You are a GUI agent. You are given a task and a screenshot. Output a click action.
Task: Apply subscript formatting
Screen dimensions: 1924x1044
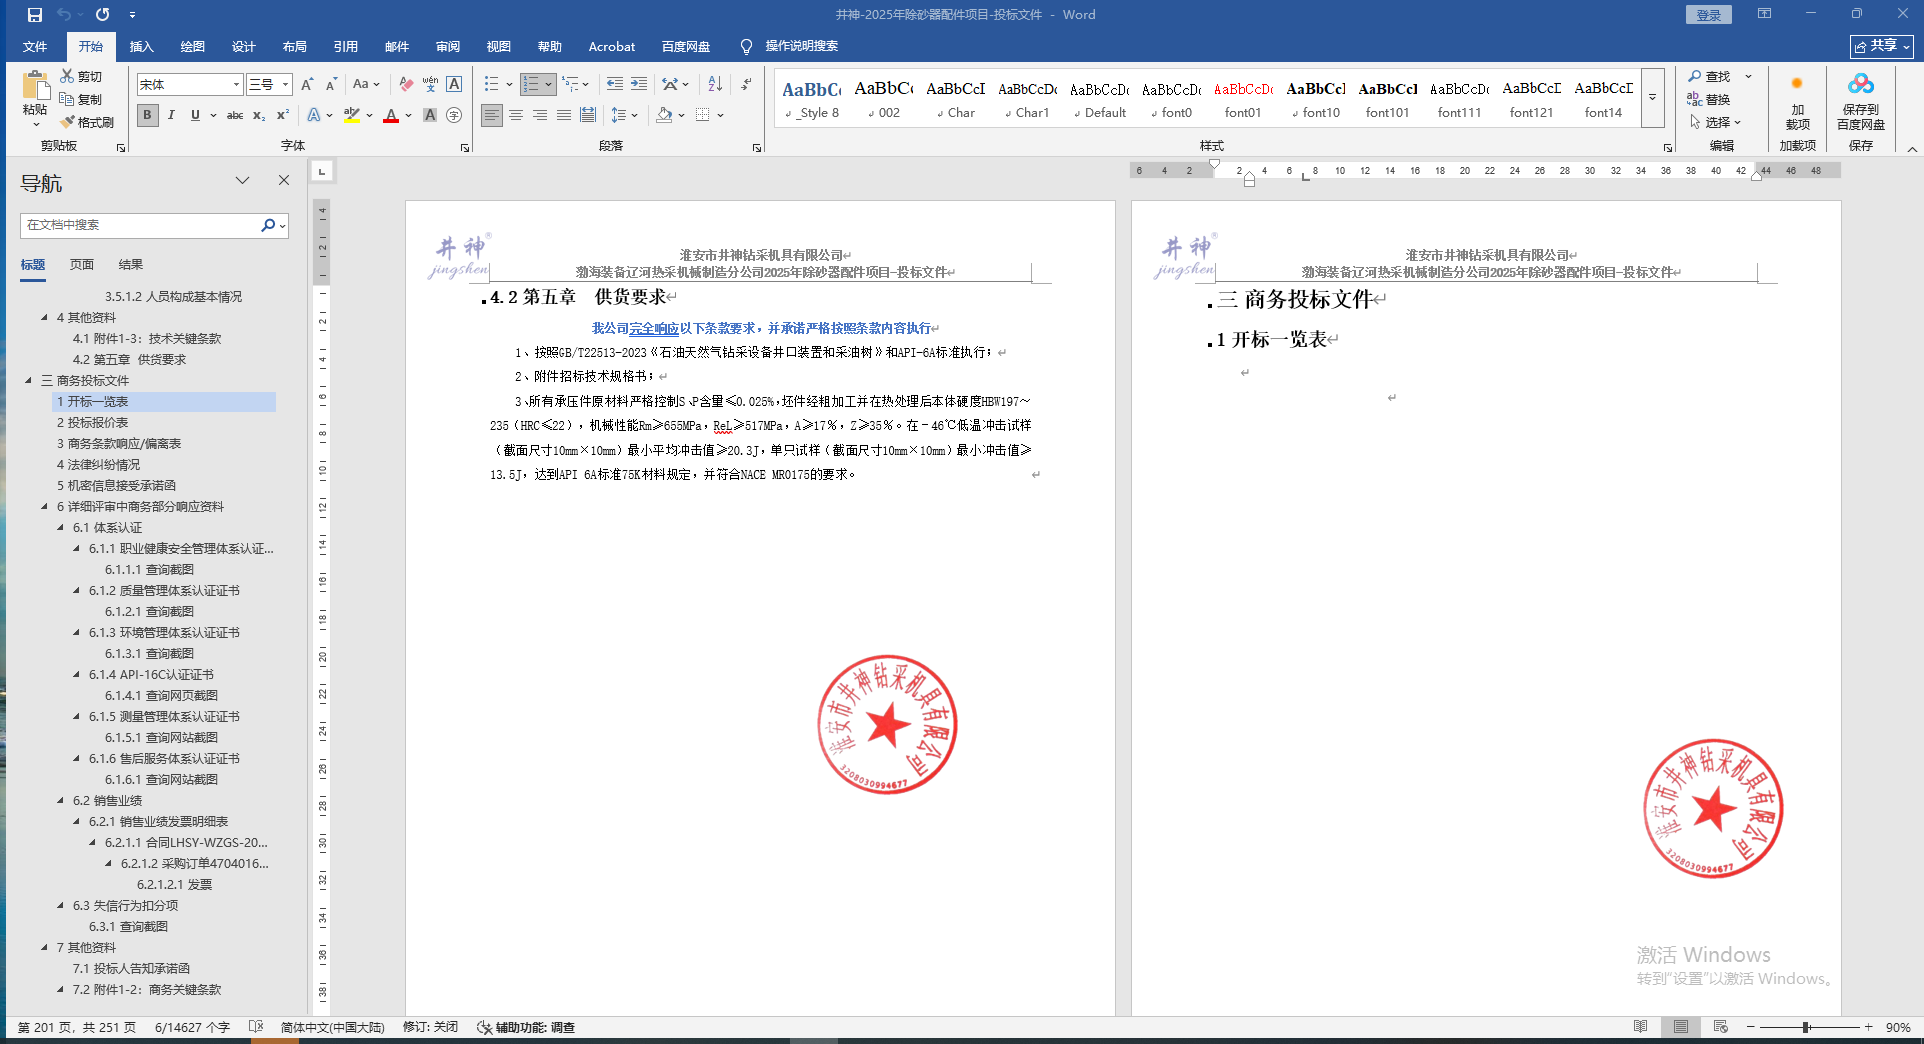pos(259,115)
